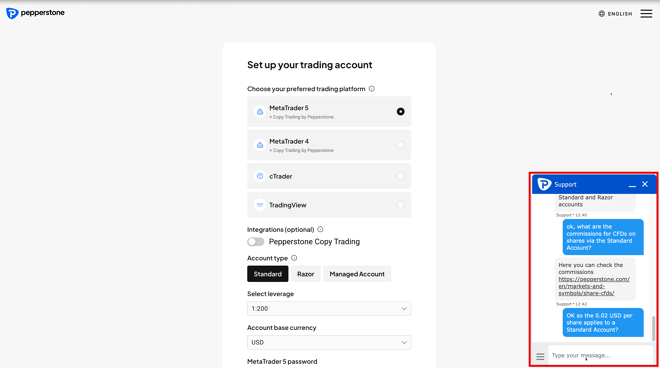Screen dimensions: 660x368
Task: Click info icon beside trading platform heading
Action: click(372, 89)
